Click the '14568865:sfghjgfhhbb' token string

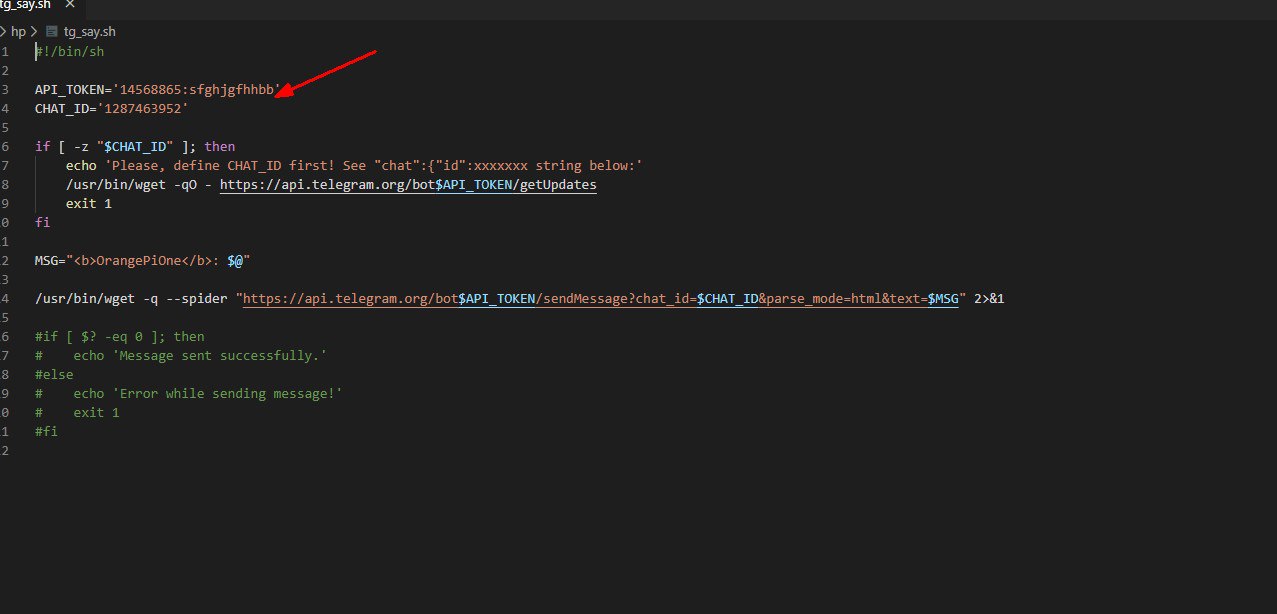[x=197, y=89]
